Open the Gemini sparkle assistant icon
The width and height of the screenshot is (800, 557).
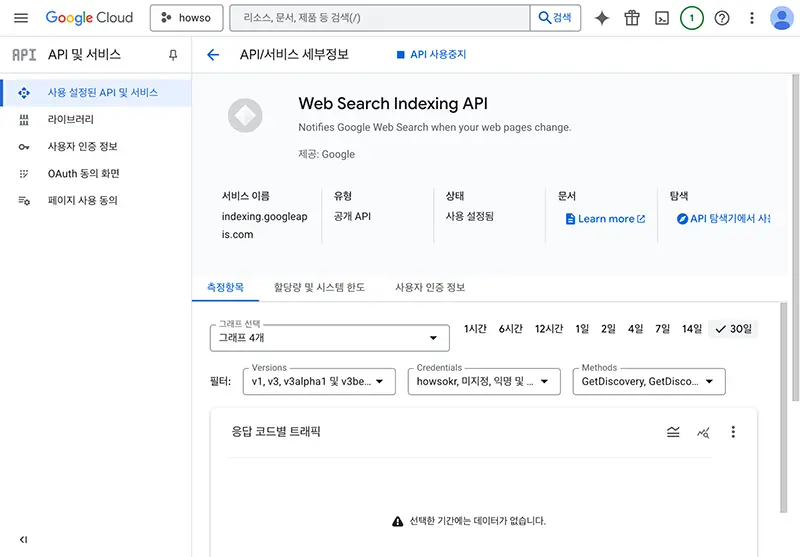click(x=602, y=18)
